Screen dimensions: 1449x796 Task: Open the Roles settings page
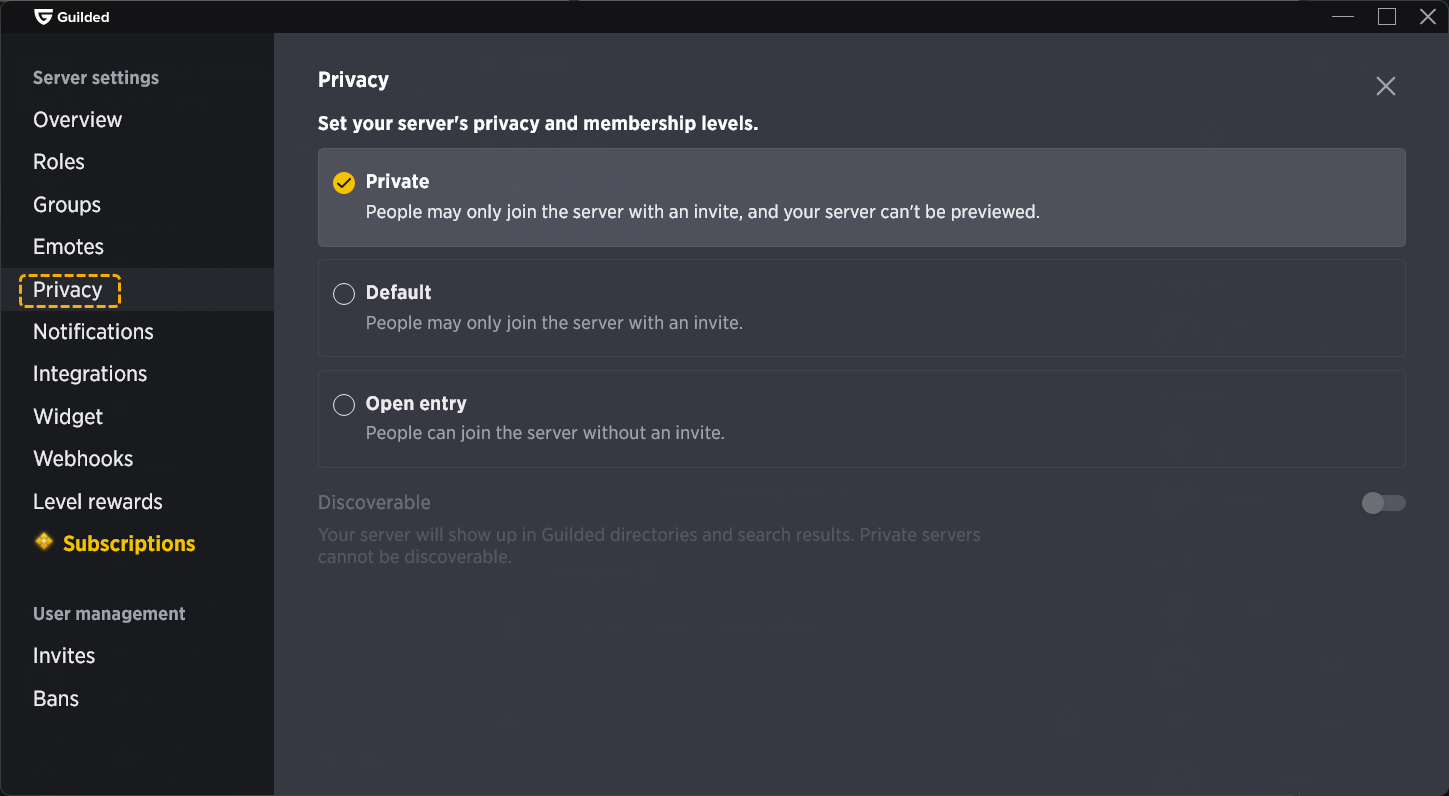point(59,162)
